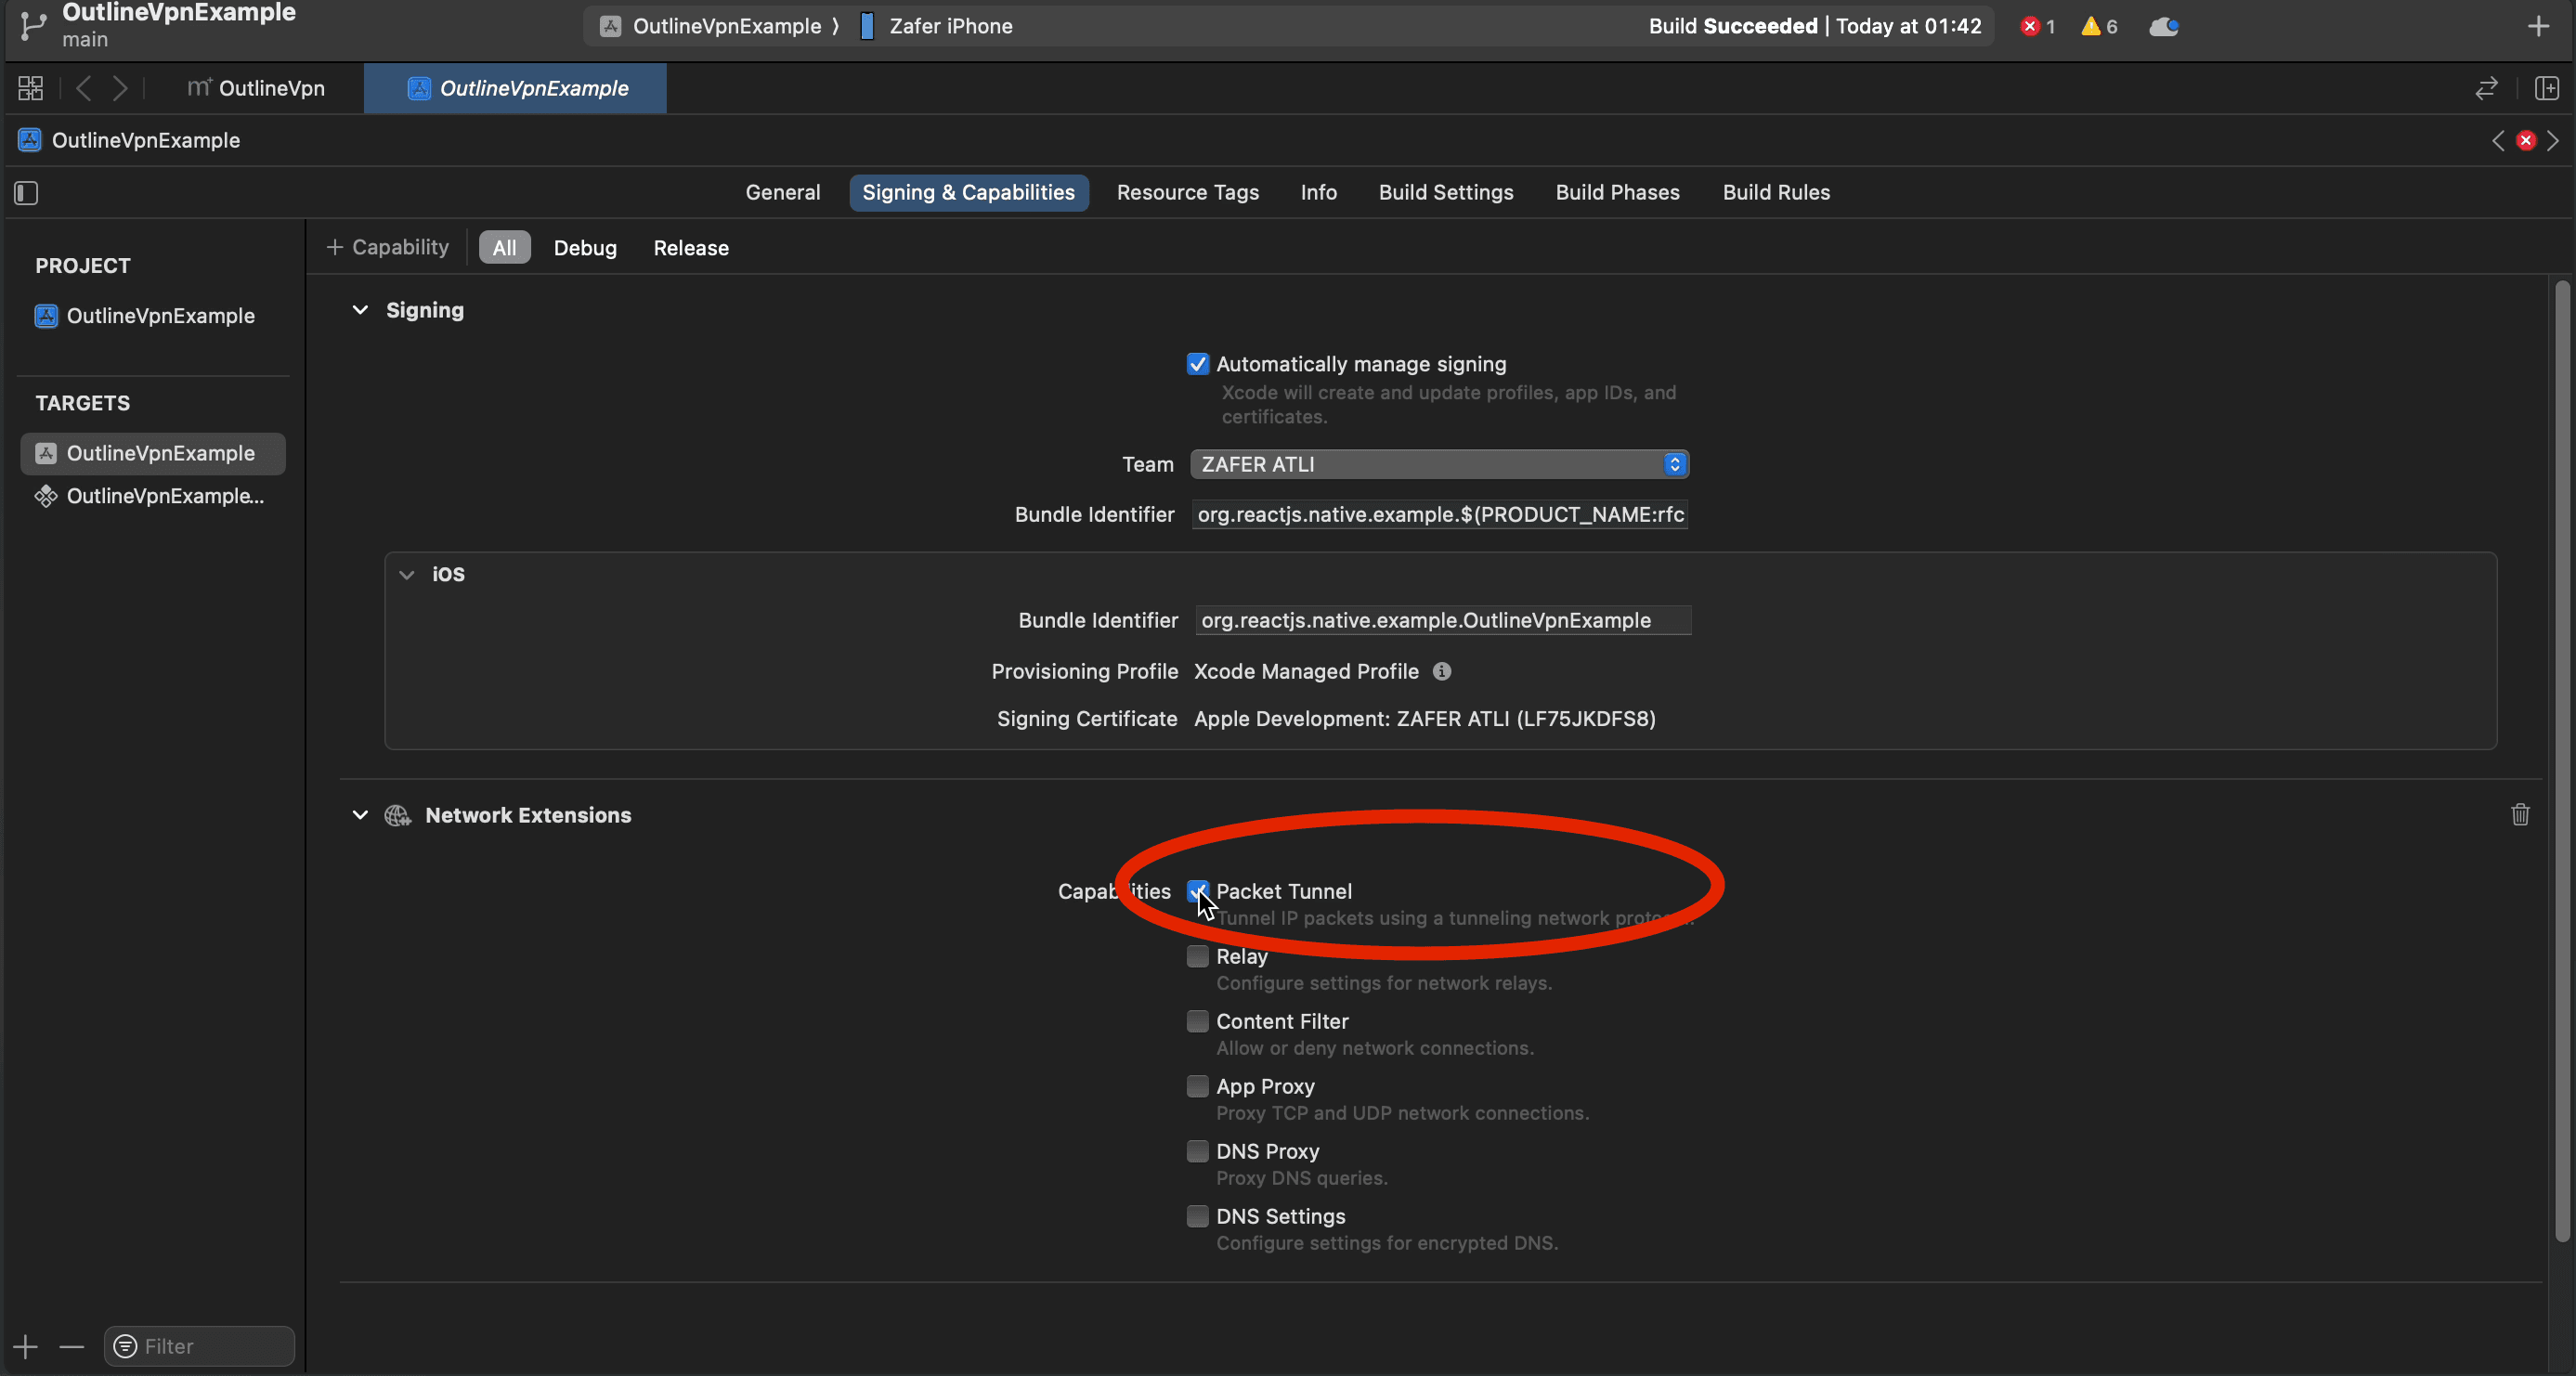Select the OutlineVpnExample project in the sidebar
The image size is (2576, 1376).
click(146, 316)
